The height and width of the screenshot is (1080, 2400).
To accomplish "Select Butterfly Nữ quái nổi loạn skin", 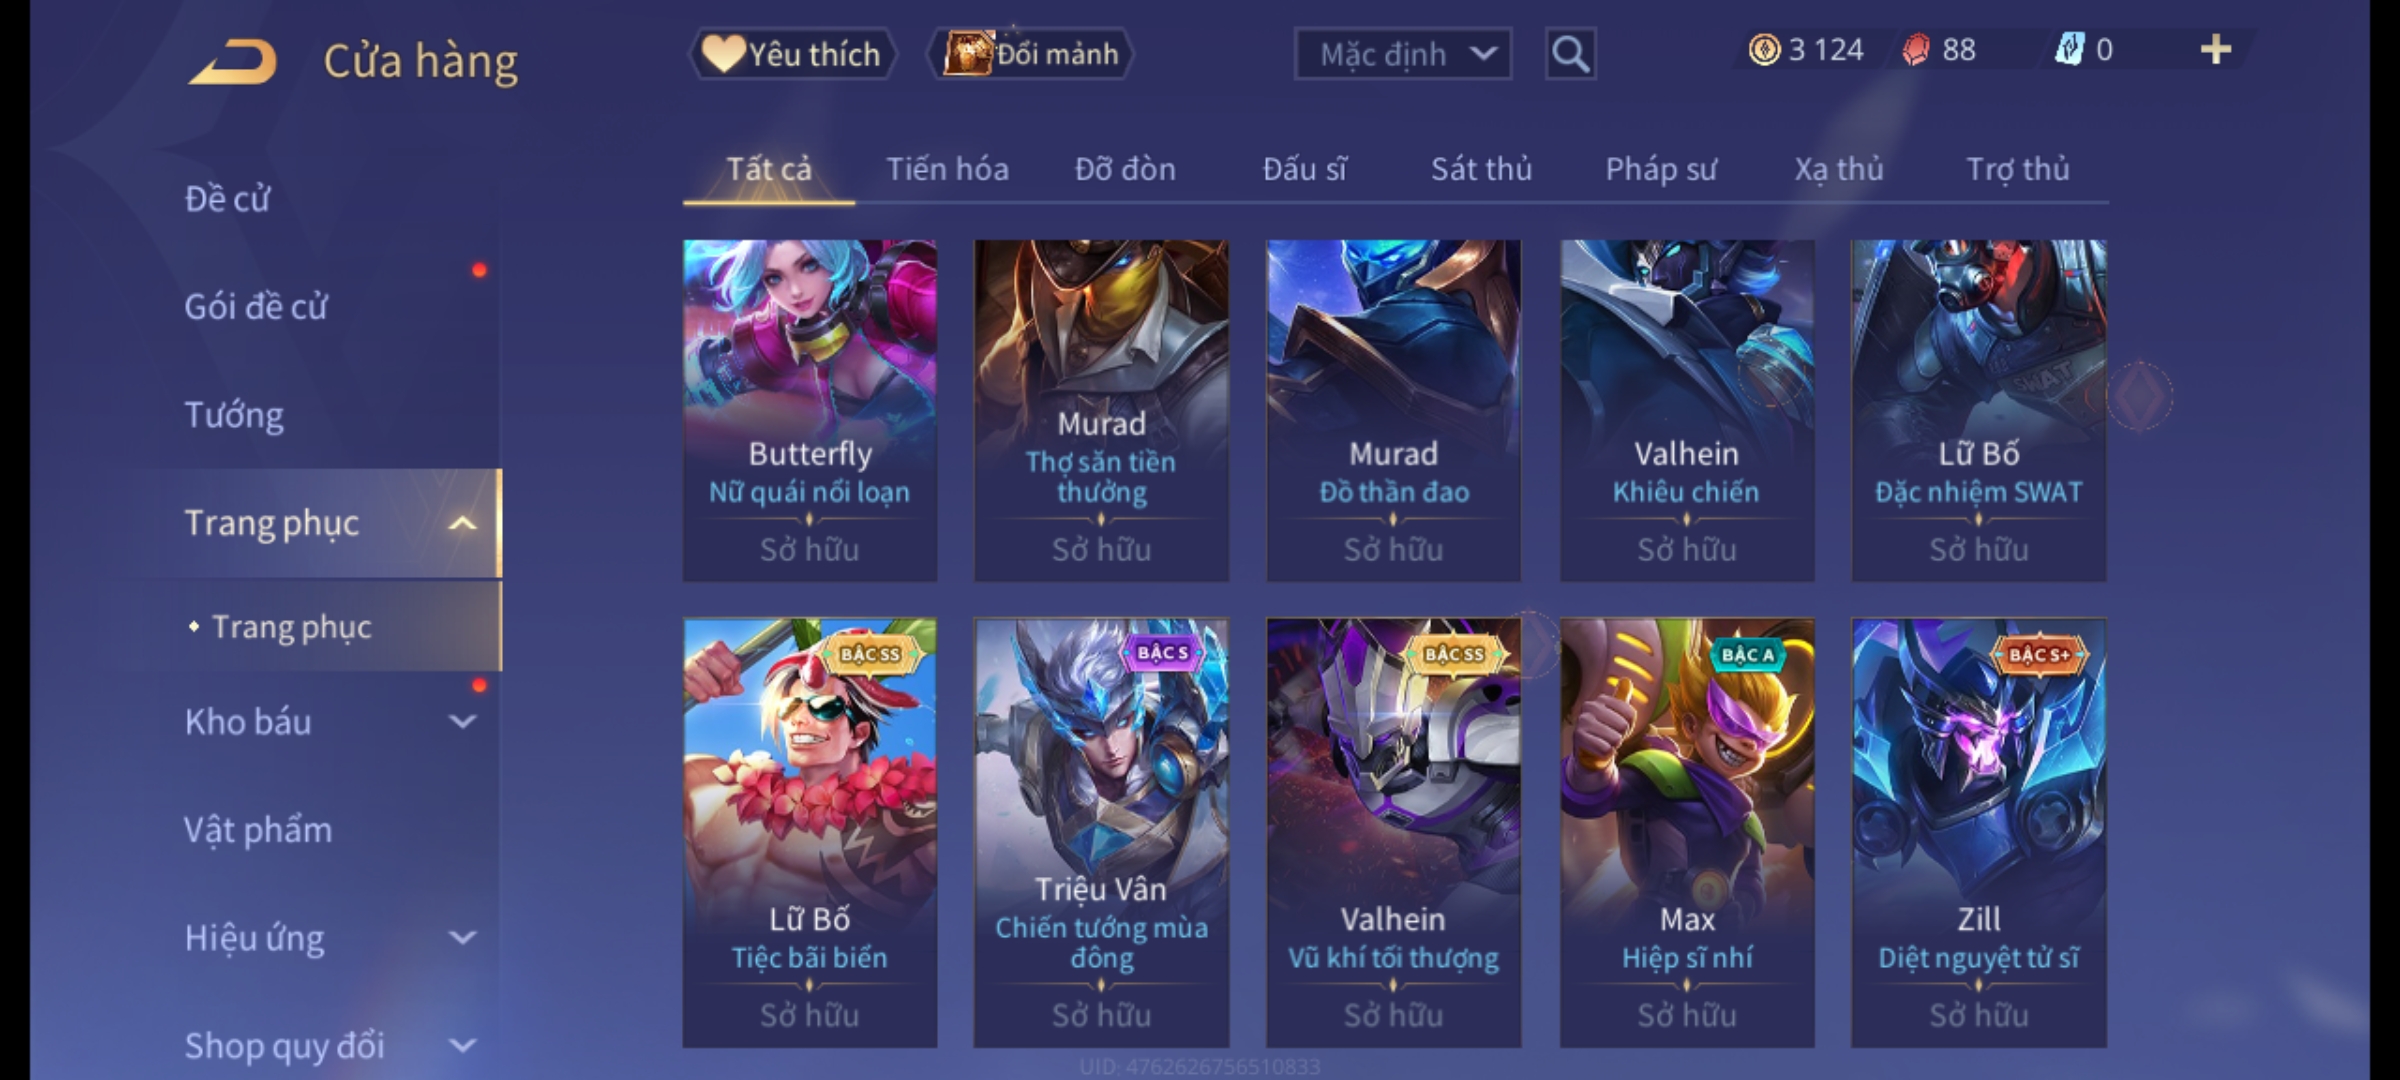I will click(810, 410).
